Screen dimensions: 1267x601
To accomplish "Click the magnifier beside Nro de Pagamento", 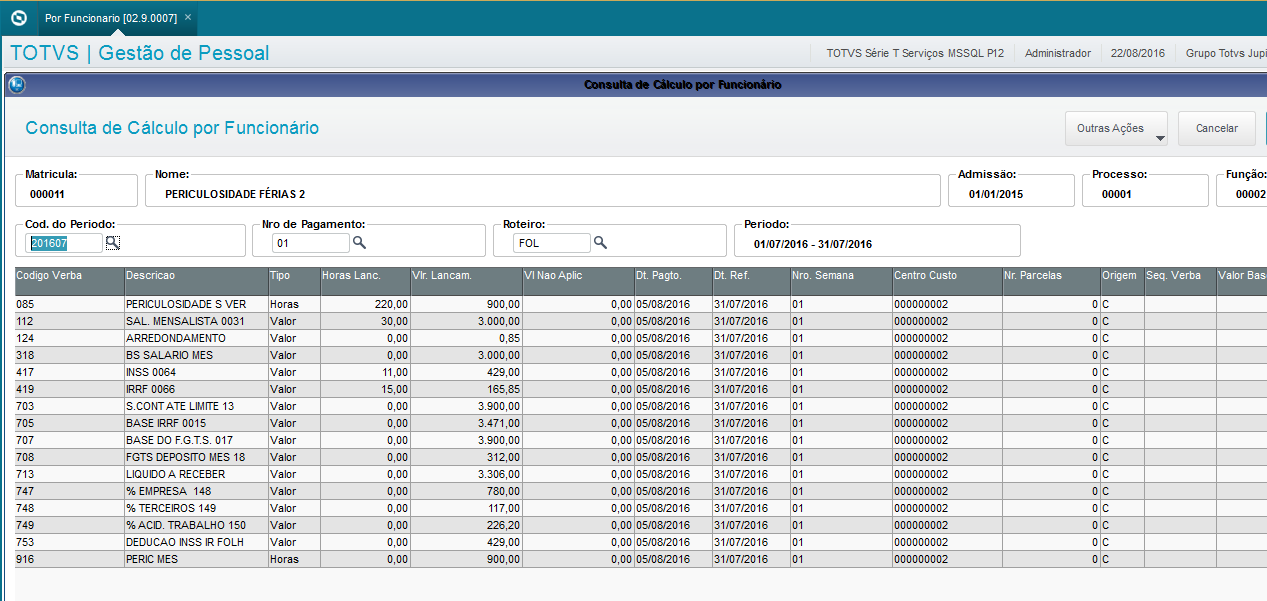I will point(359,242).
